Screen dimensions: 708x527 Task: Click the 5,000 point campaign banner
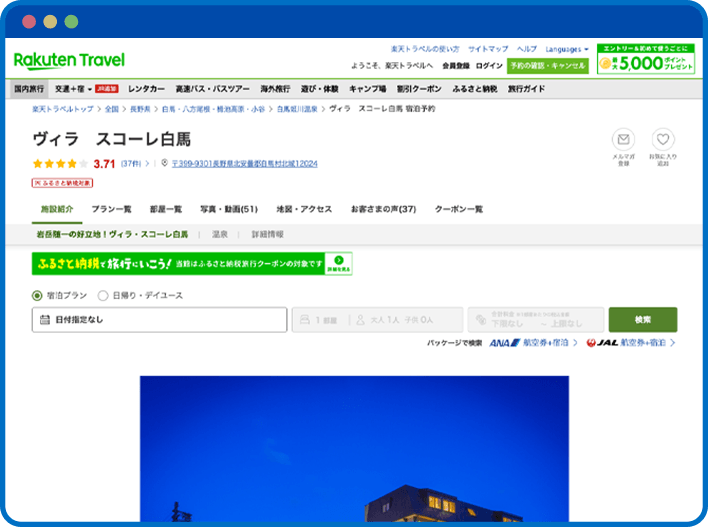point(646,59)
